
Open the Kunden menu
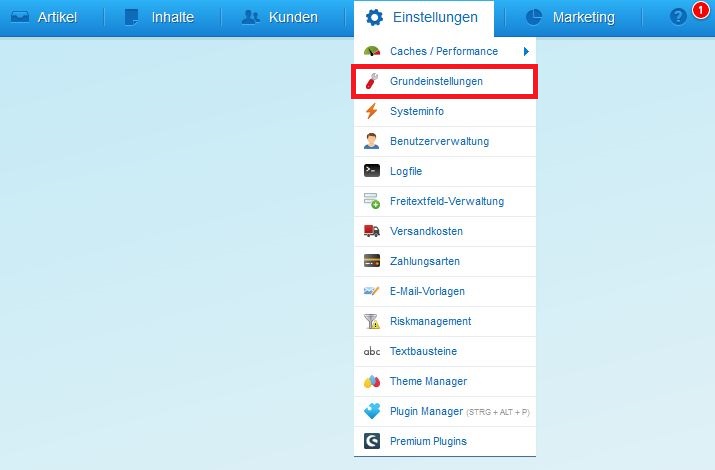pyautogui.click(x=280, y=17)
